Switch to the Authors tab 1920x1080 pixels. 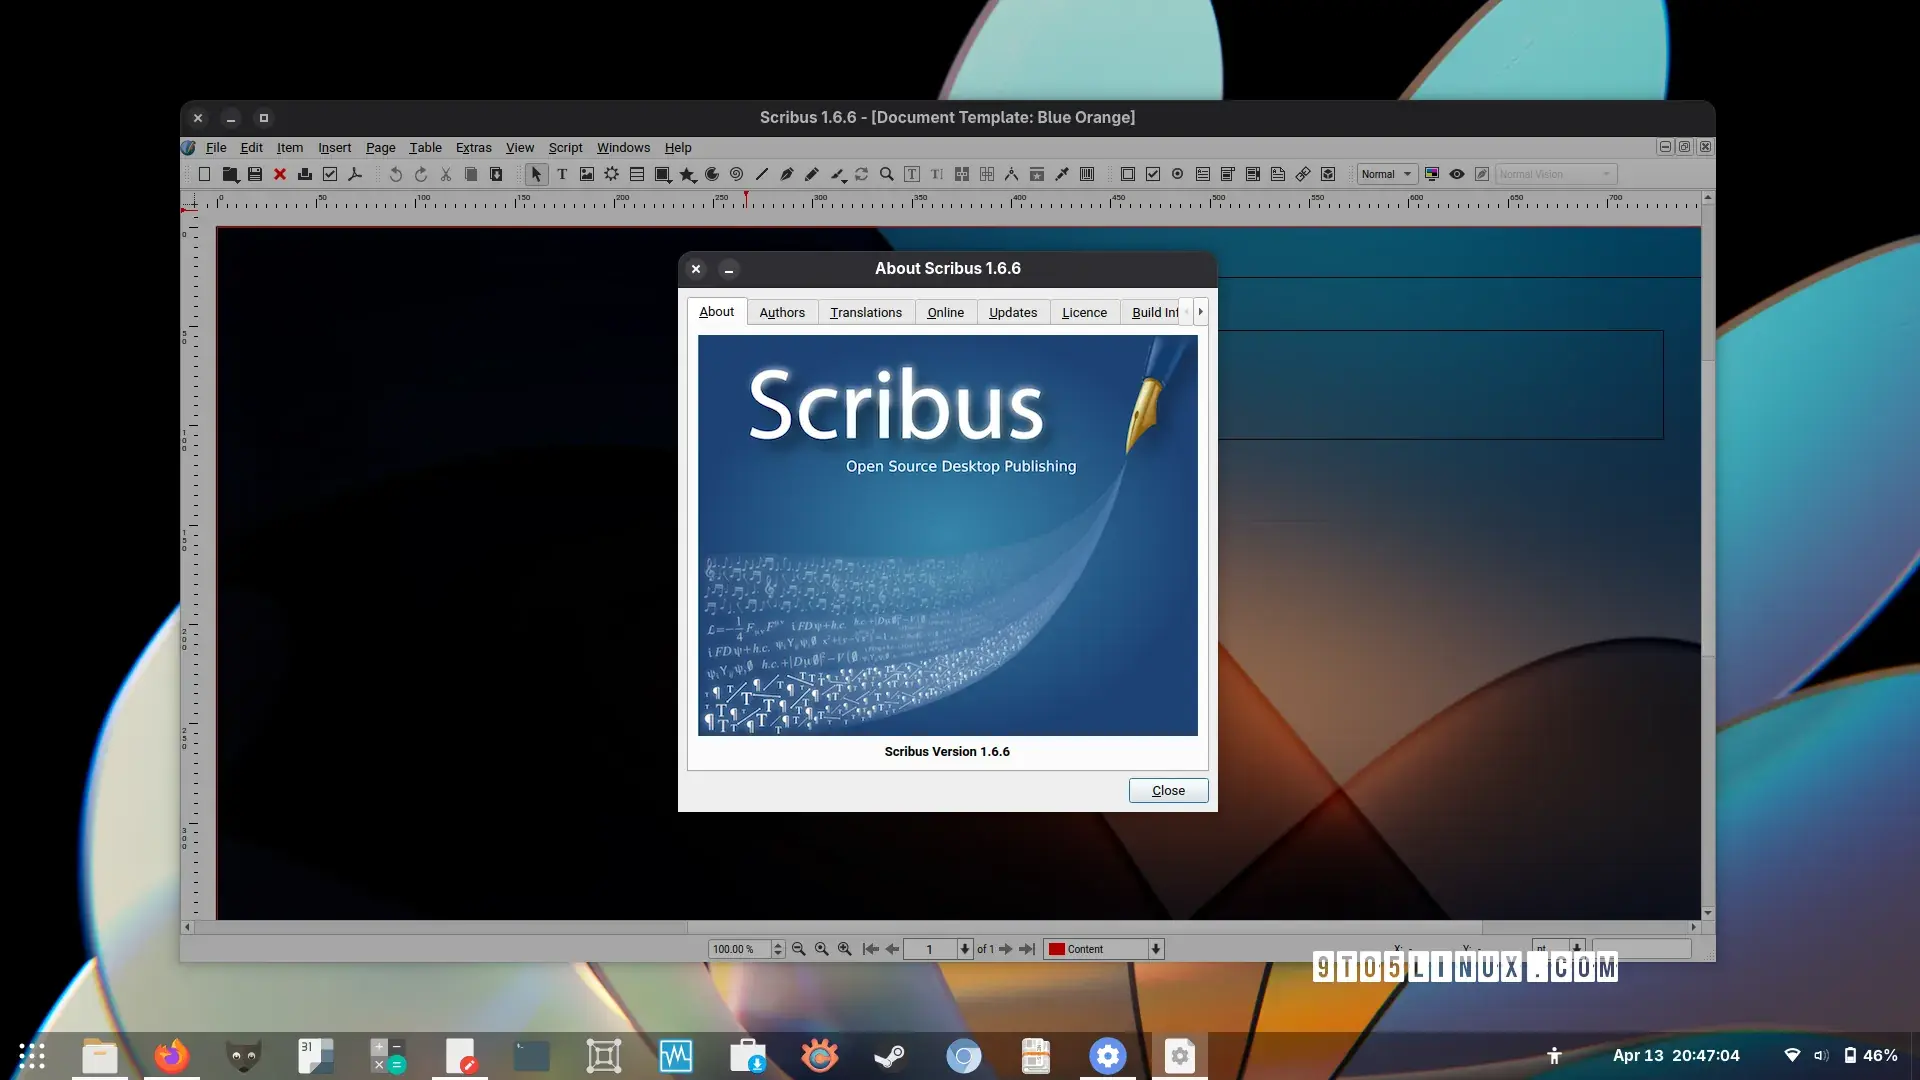coord(781,312)
